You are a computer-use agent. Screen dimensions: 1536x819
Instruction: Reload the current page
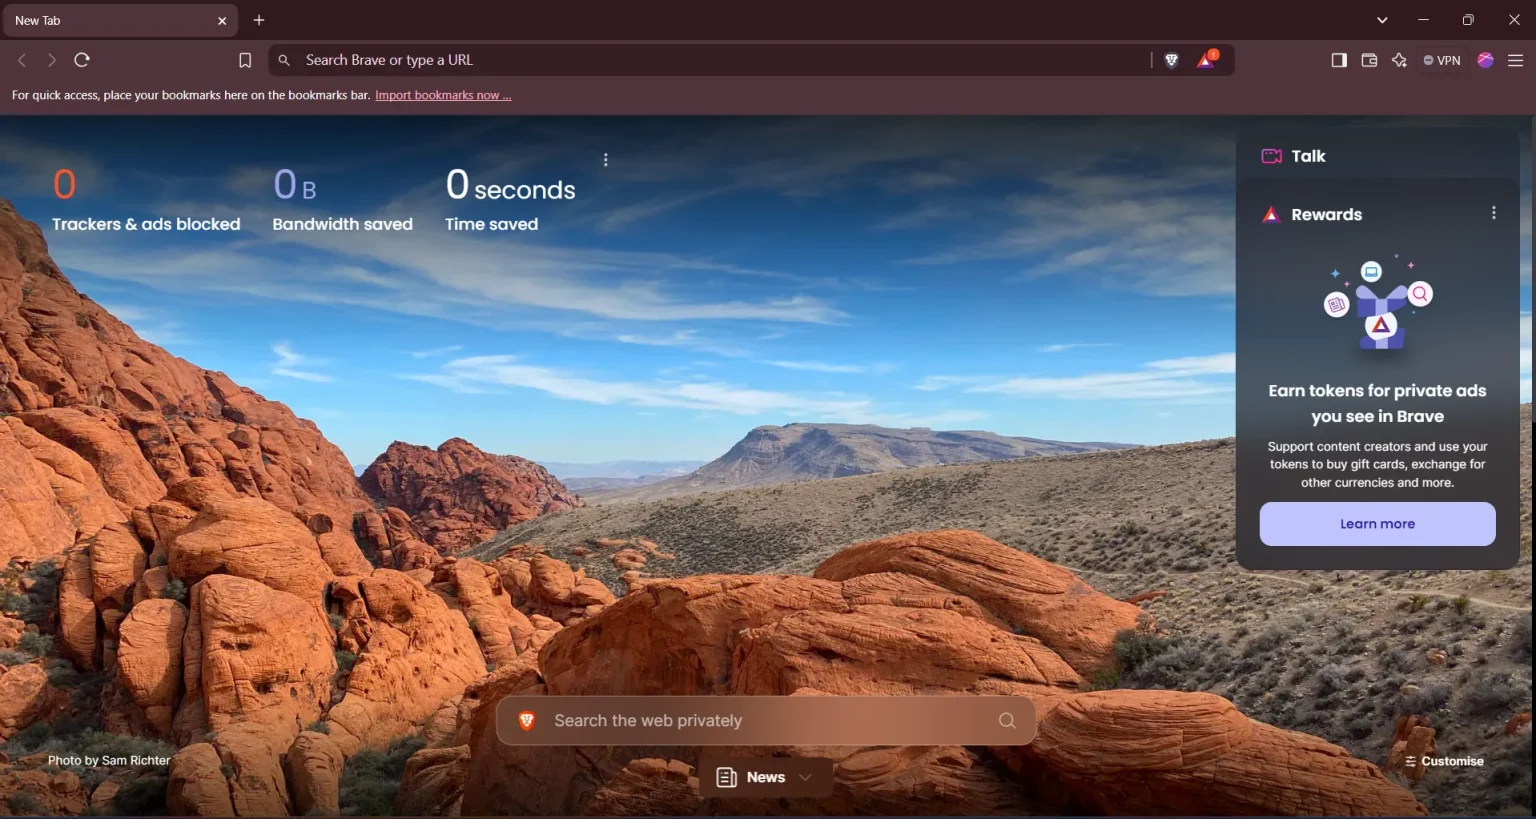(82, 60)
